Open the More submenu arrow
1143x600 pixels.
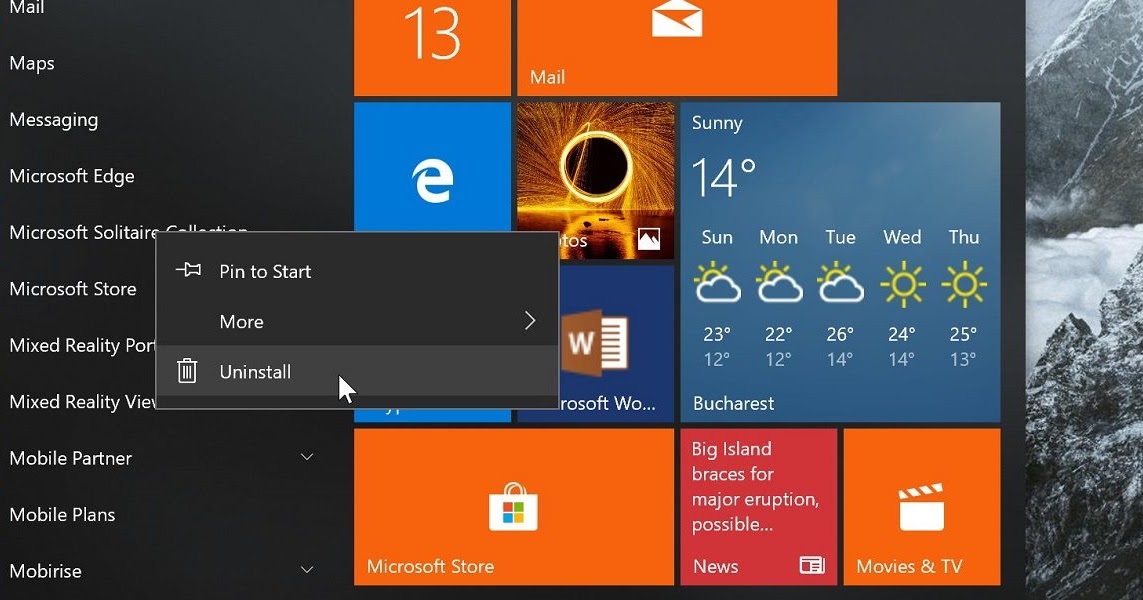pyautogui.click(x=530, y=321)
